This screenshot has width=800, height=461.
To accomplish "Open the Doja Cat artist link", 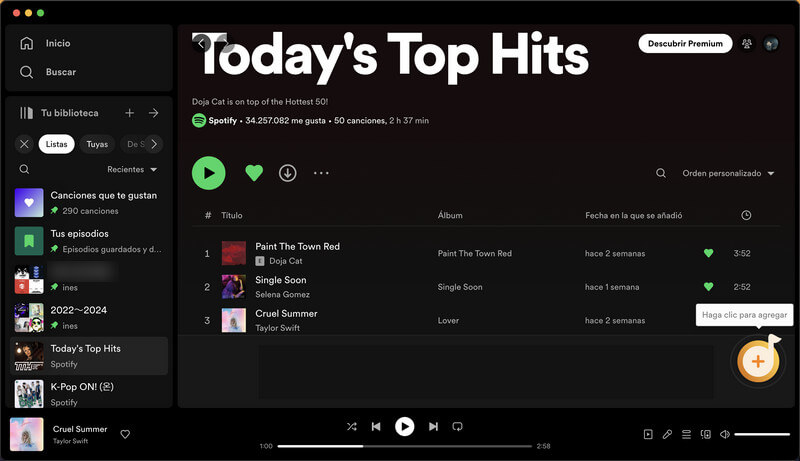I will (x=286, y=261).
